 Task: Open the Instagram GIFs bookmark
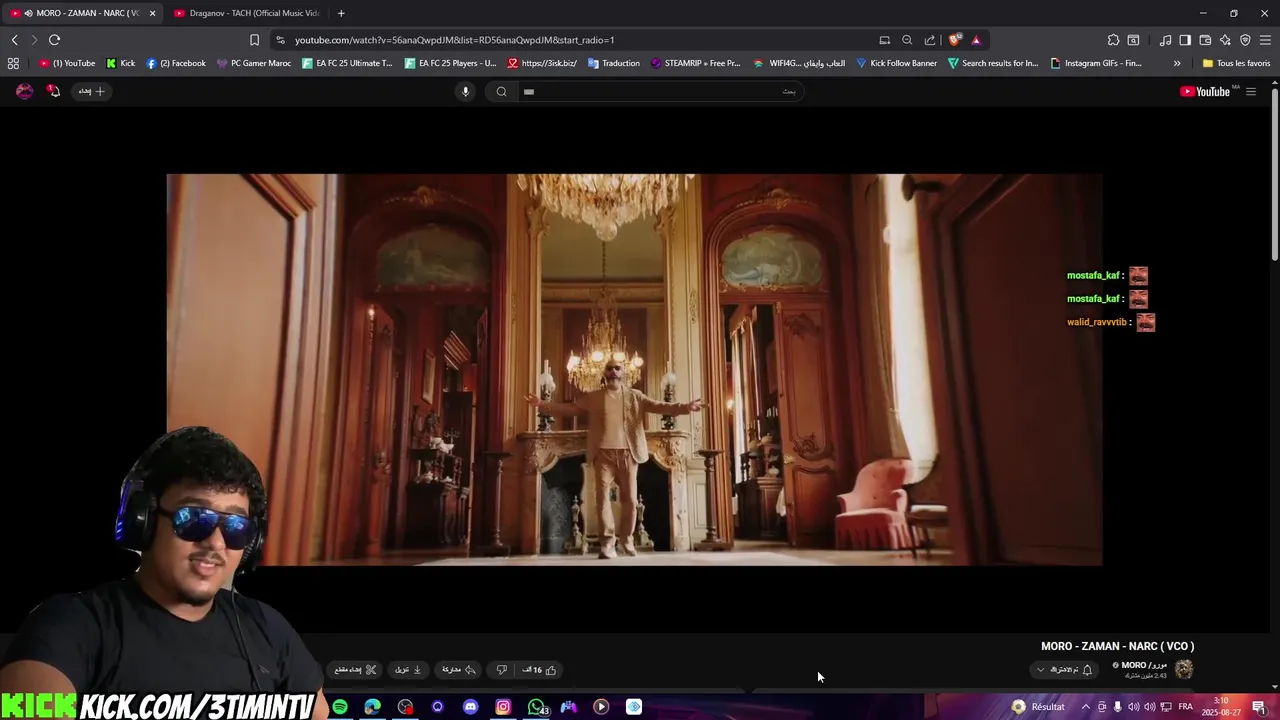pos(1096,63)
